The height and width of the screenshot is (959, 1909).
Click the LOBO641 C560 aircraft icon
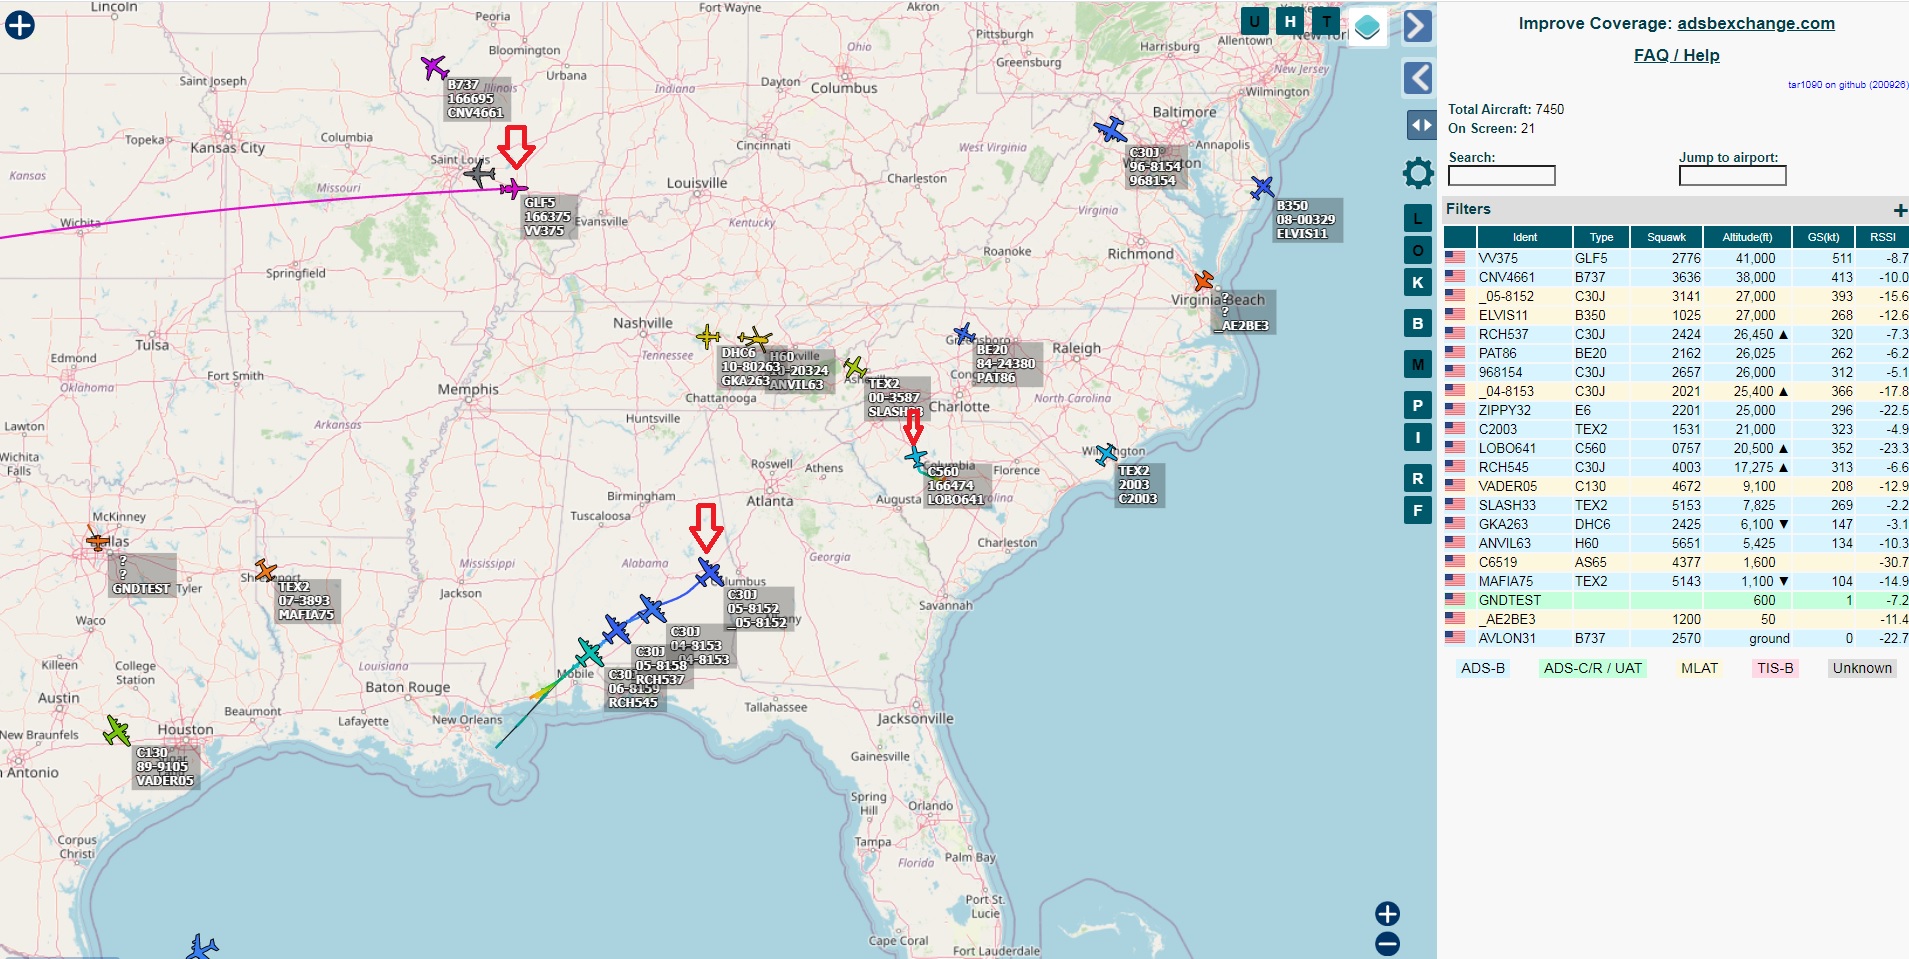click(x=916, y=458)
